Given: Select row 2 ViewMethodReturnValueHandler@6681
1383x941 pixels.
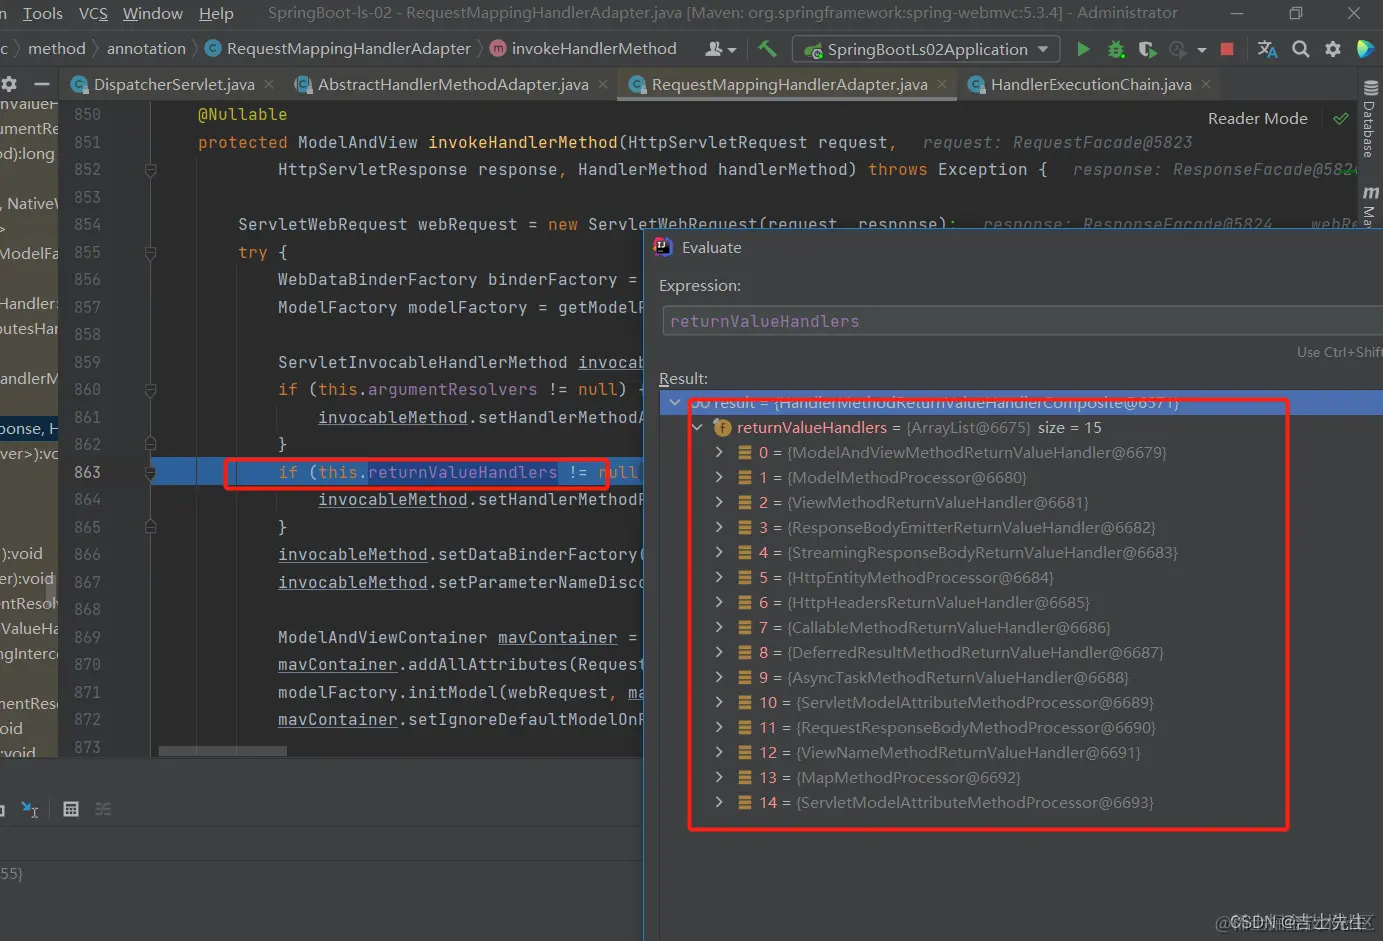Looking at the screenshot, I should [1020, 502].
